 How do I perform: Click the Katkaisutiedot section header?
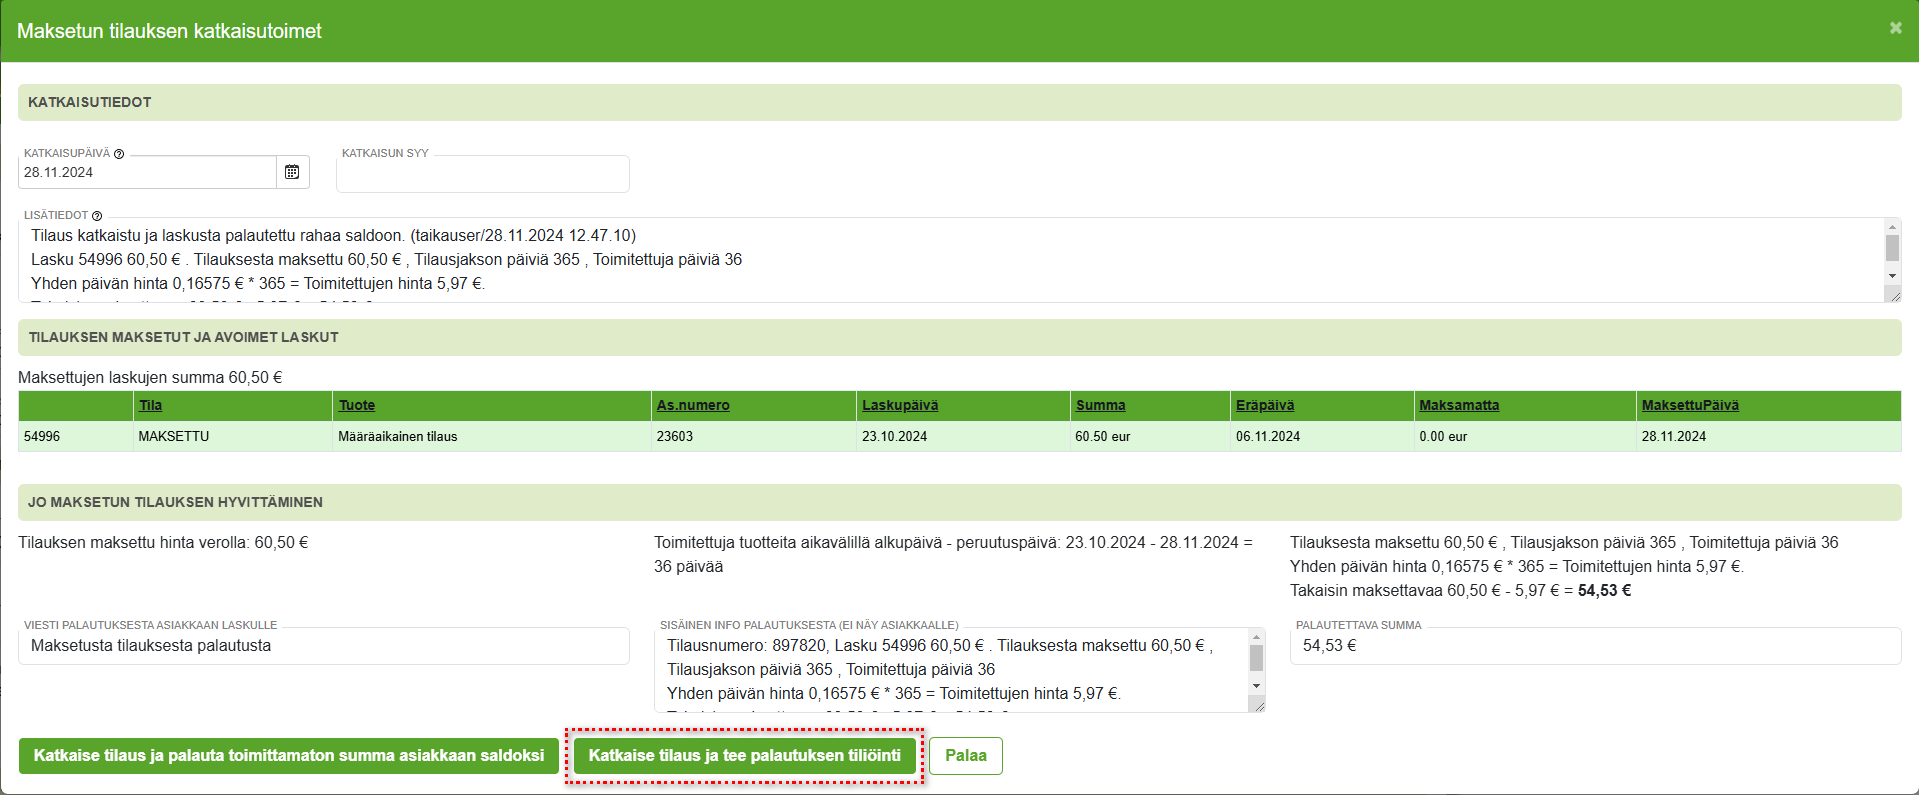pyautogui.click(x=960, y=102)
